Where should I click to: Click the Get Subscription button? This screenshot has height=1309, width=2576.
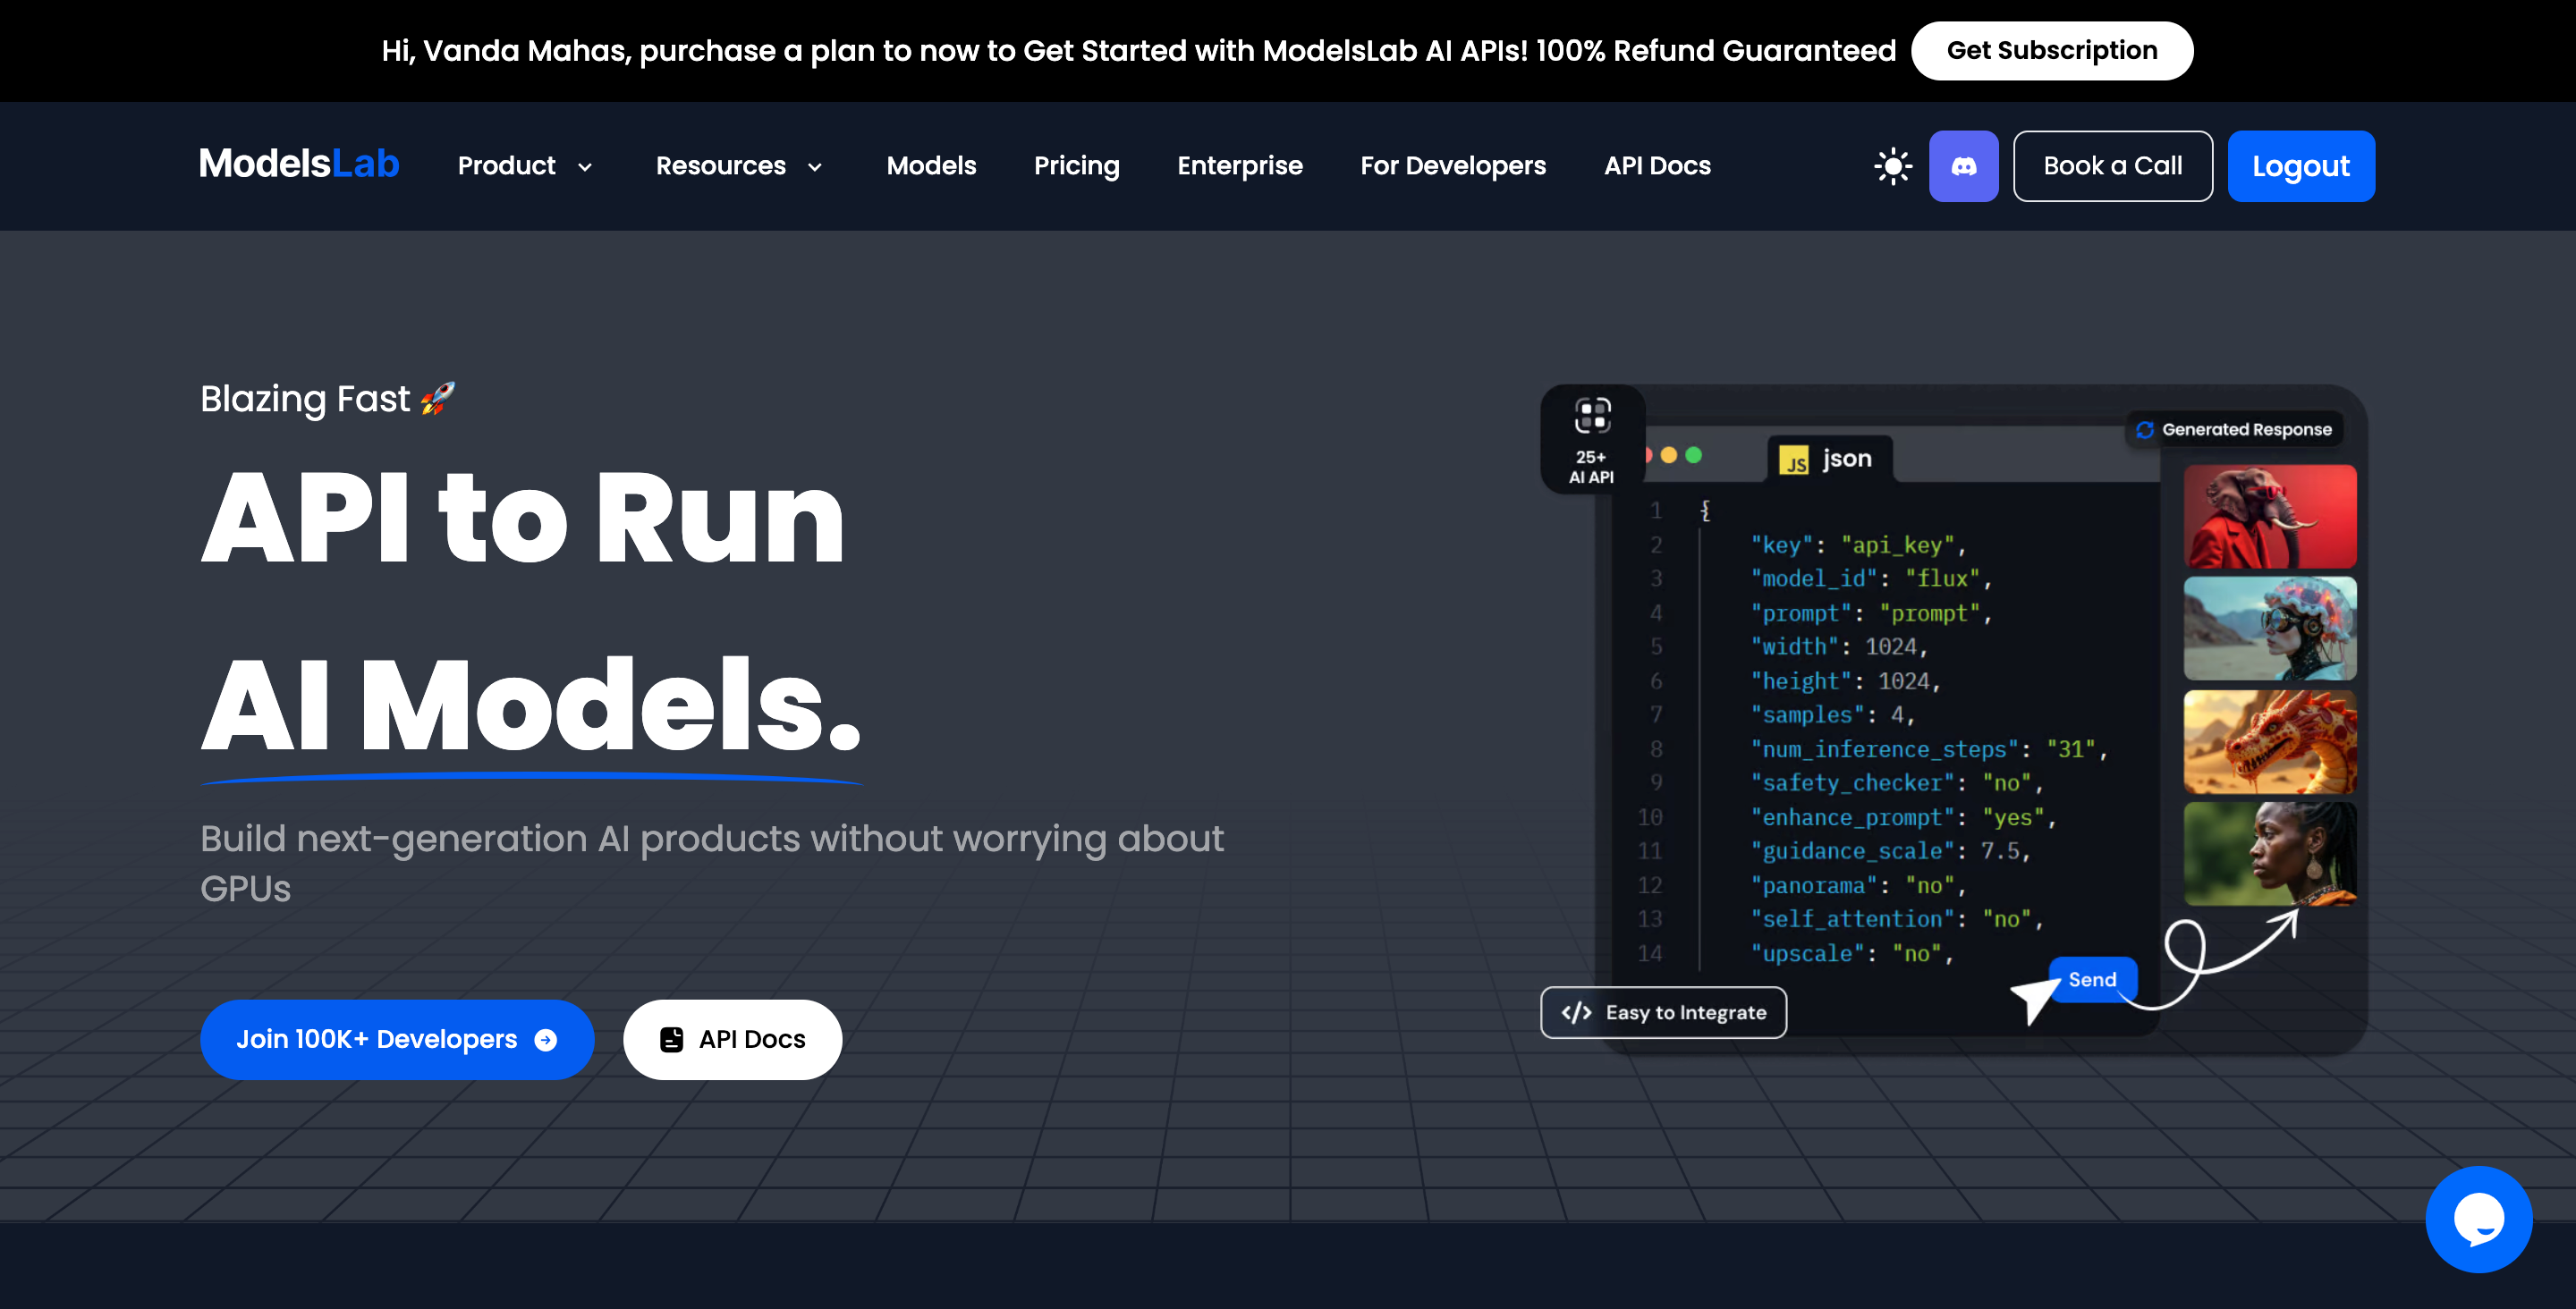[x=2052, y=51]
